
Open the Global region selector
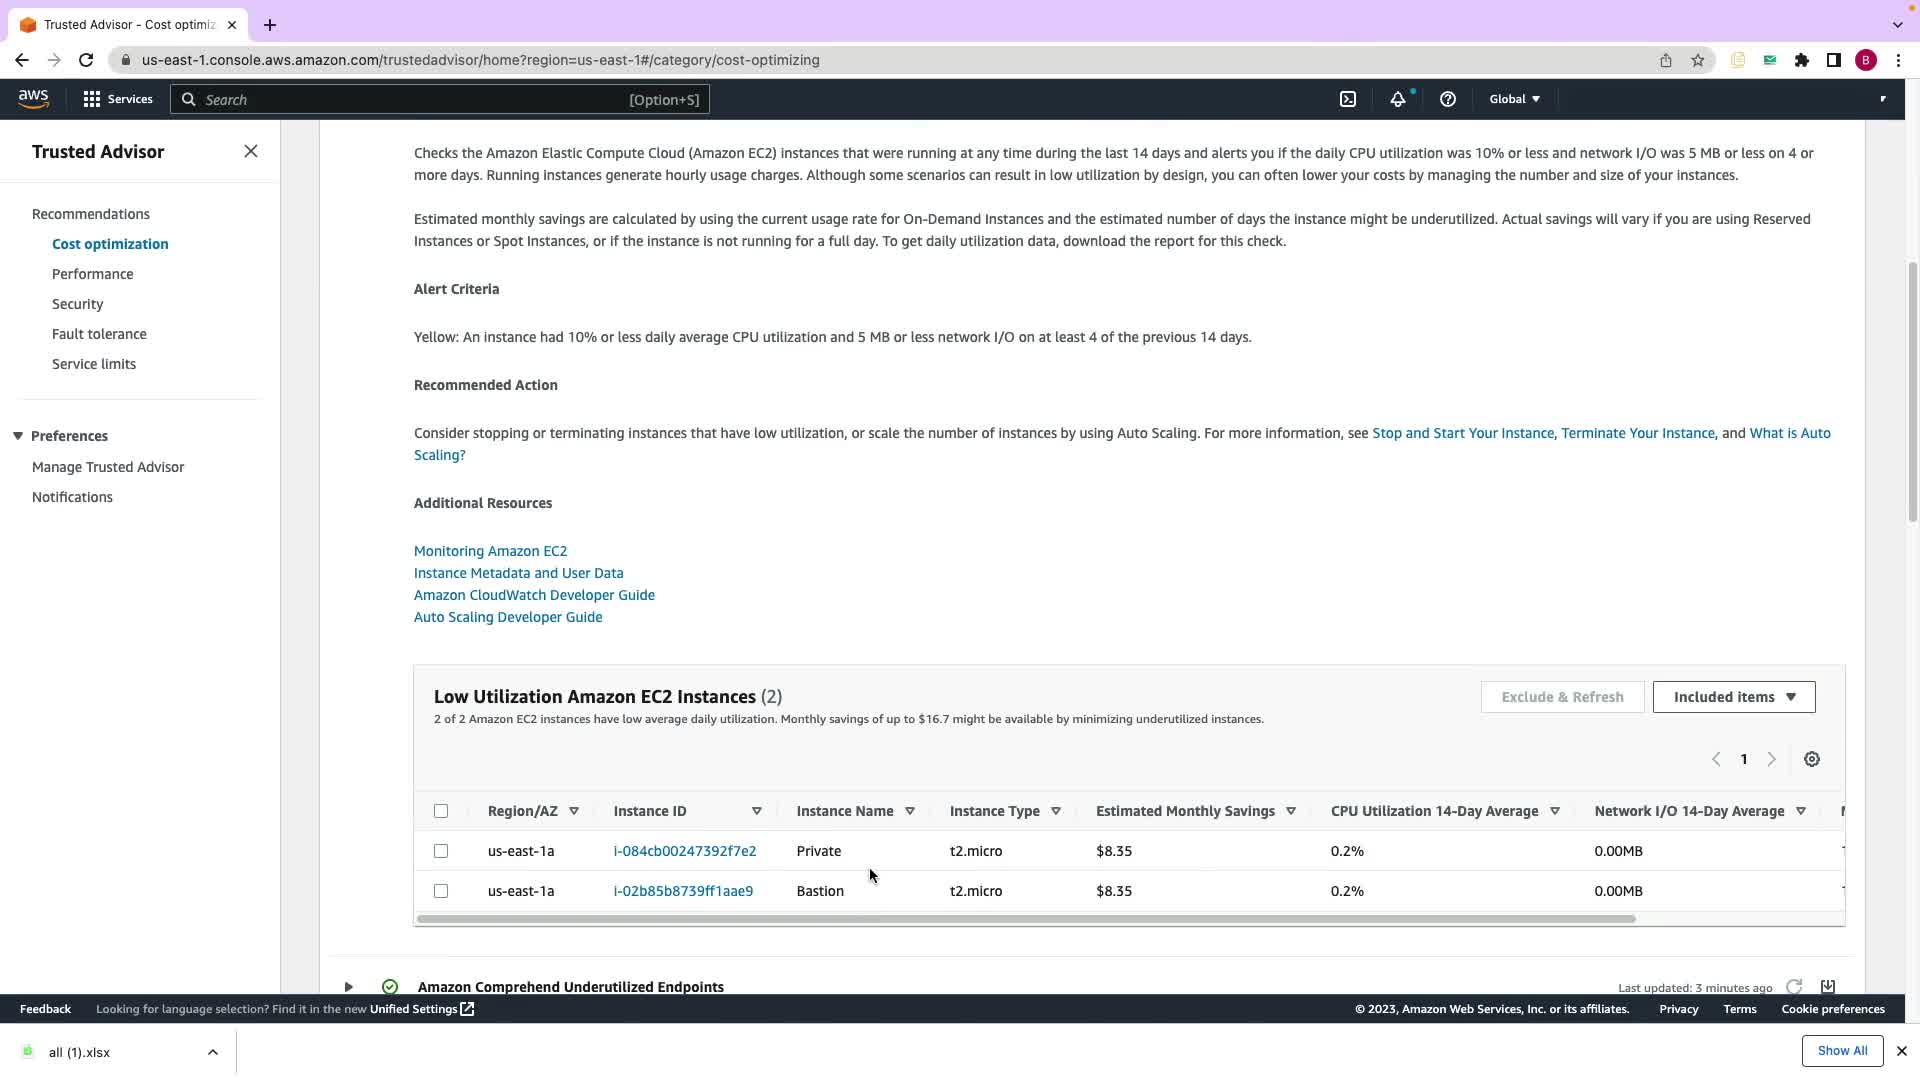(x=1514, y=99)
